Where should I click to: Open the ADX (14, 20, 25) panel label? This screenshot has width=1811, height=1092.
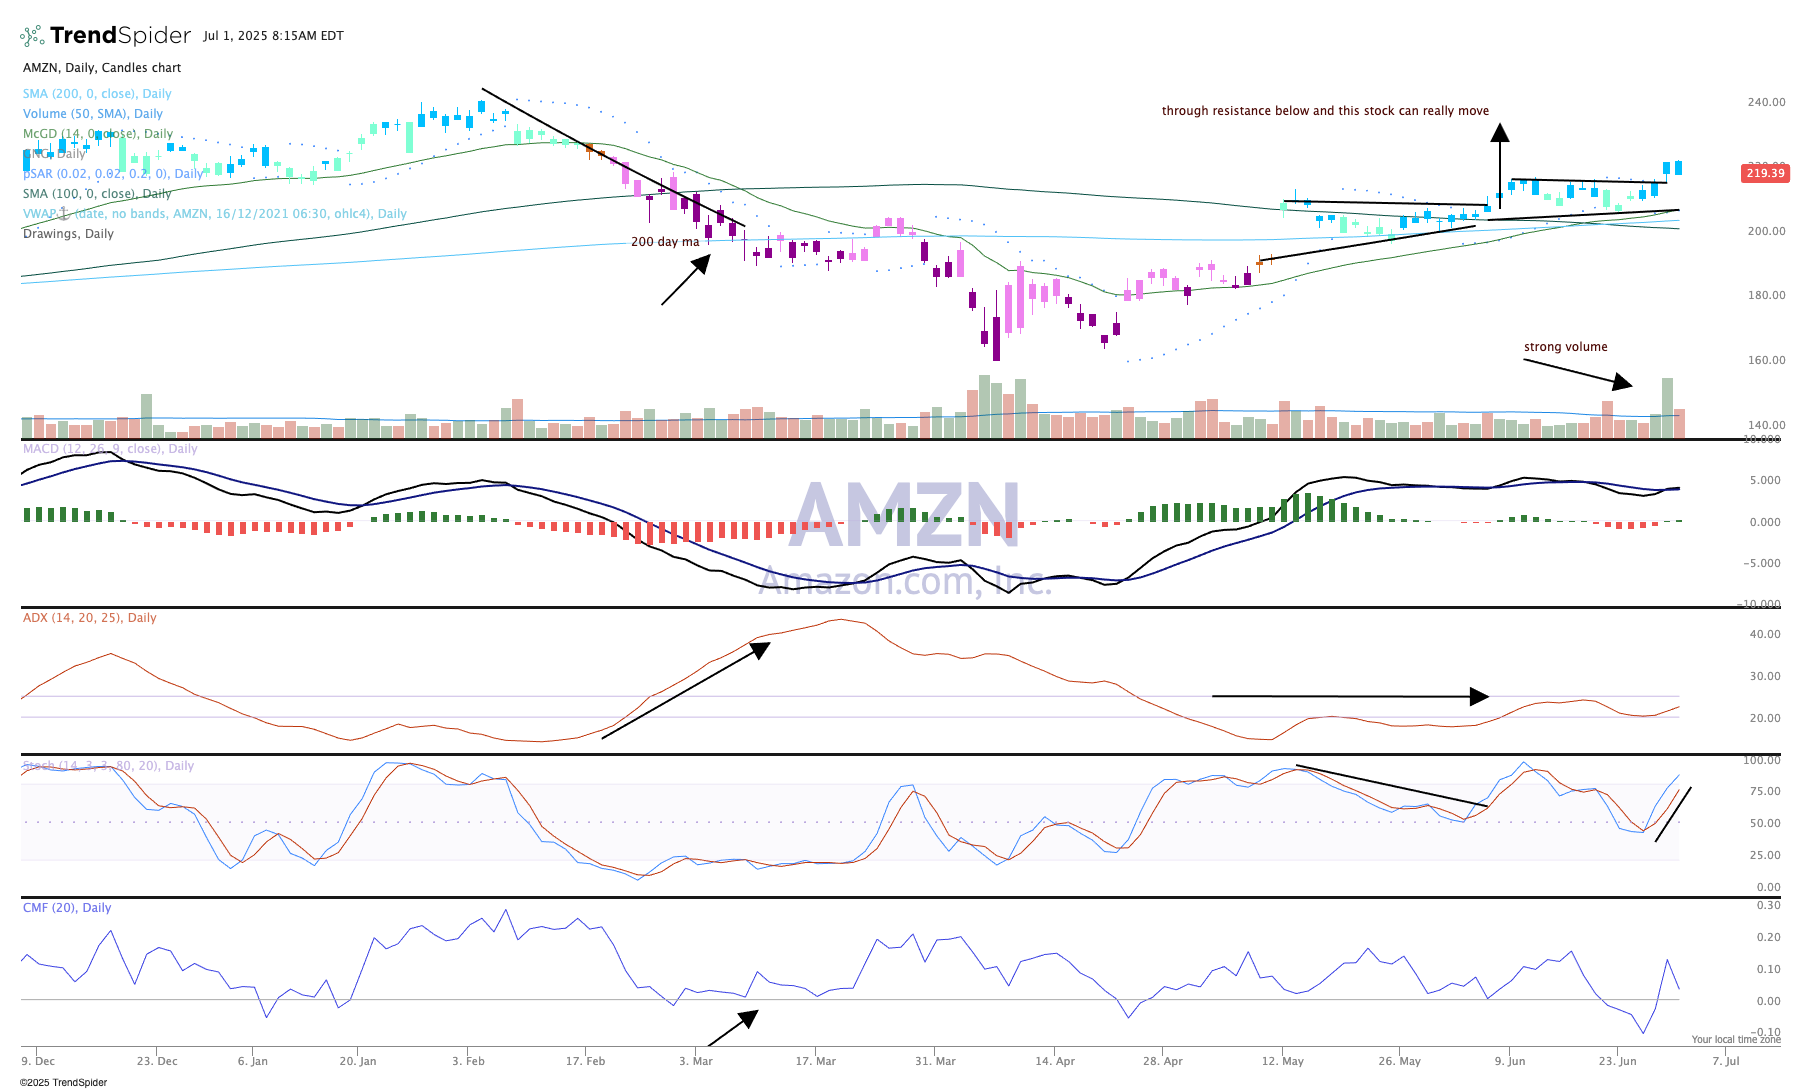click(x=90, y=618)
